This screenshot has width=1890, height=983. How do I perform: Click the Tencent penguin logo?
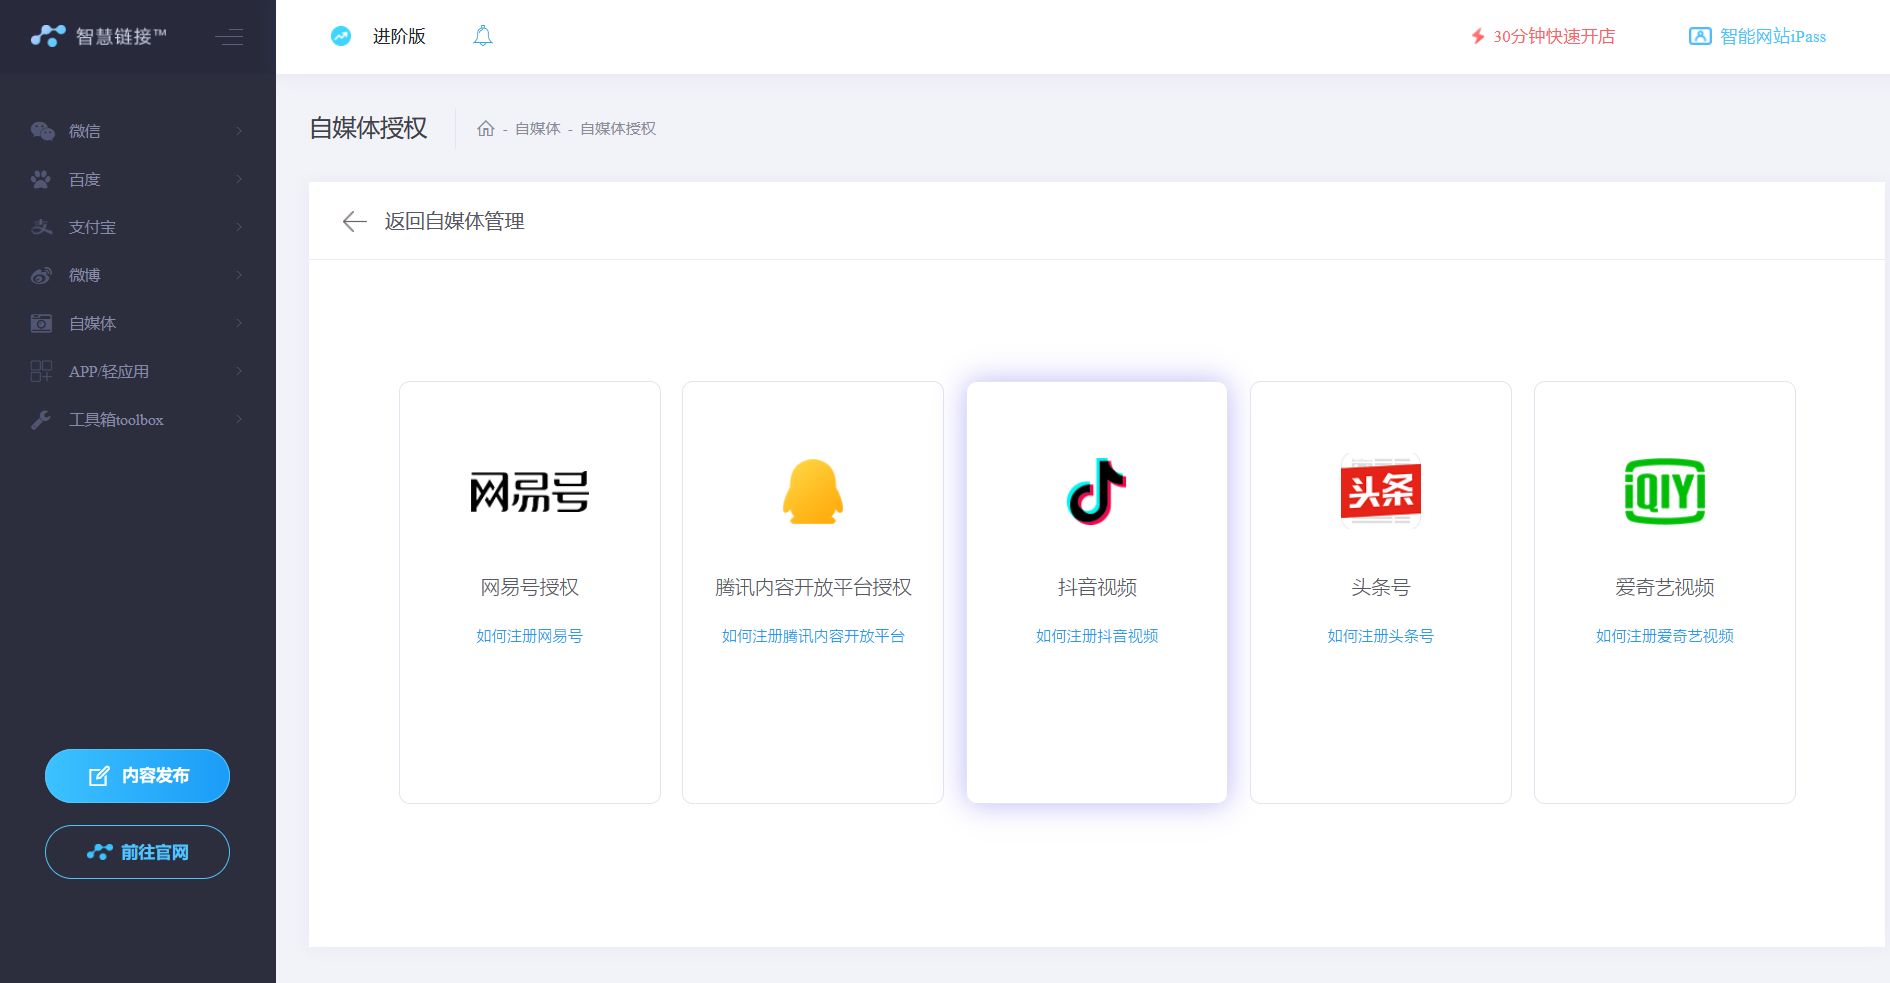coord(813,492)
